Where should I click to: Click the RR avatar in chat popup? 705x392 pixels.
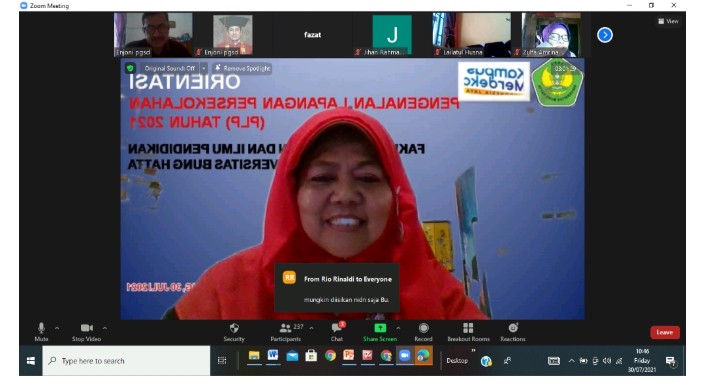click(x=289, y=278)
